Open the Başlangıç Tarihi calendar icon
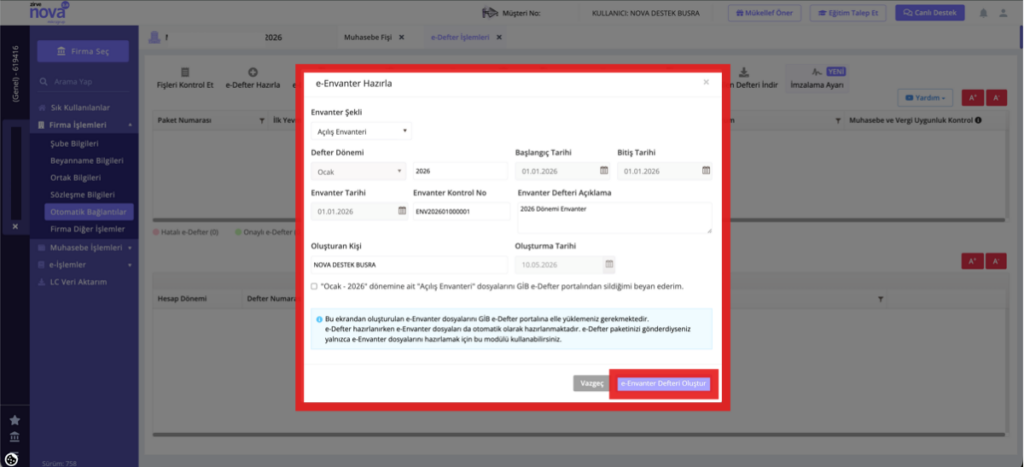This screenshot has width=1024, height=467. (604, 170)
